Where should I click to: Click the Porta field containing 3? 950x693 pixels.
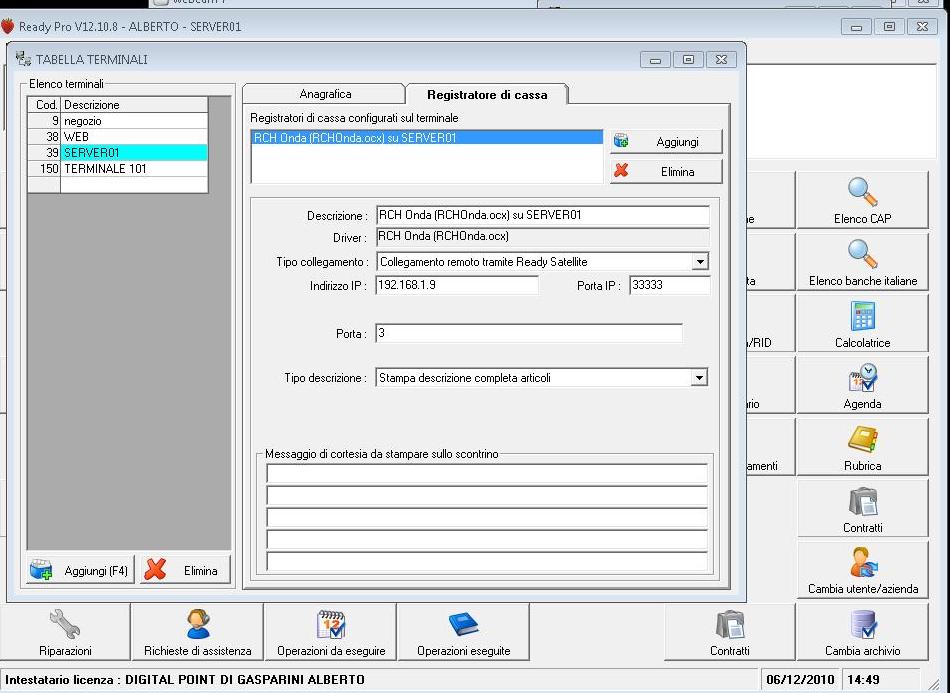tap(528, 333)
